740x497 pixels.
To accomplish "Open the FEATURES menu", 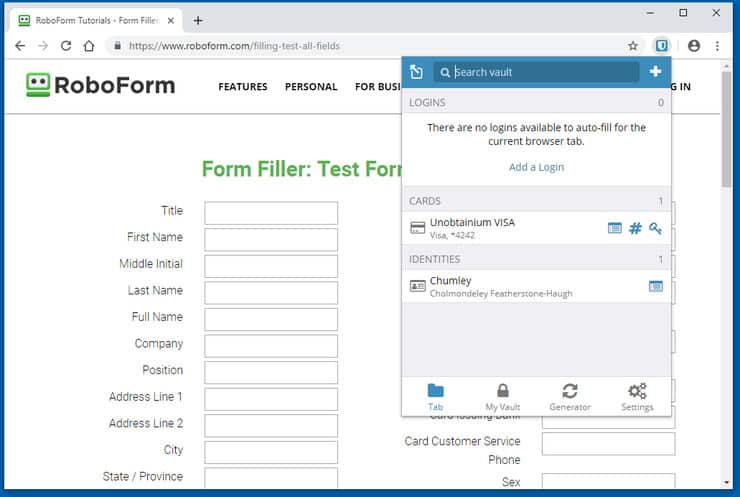I will (x=243, y=87).
